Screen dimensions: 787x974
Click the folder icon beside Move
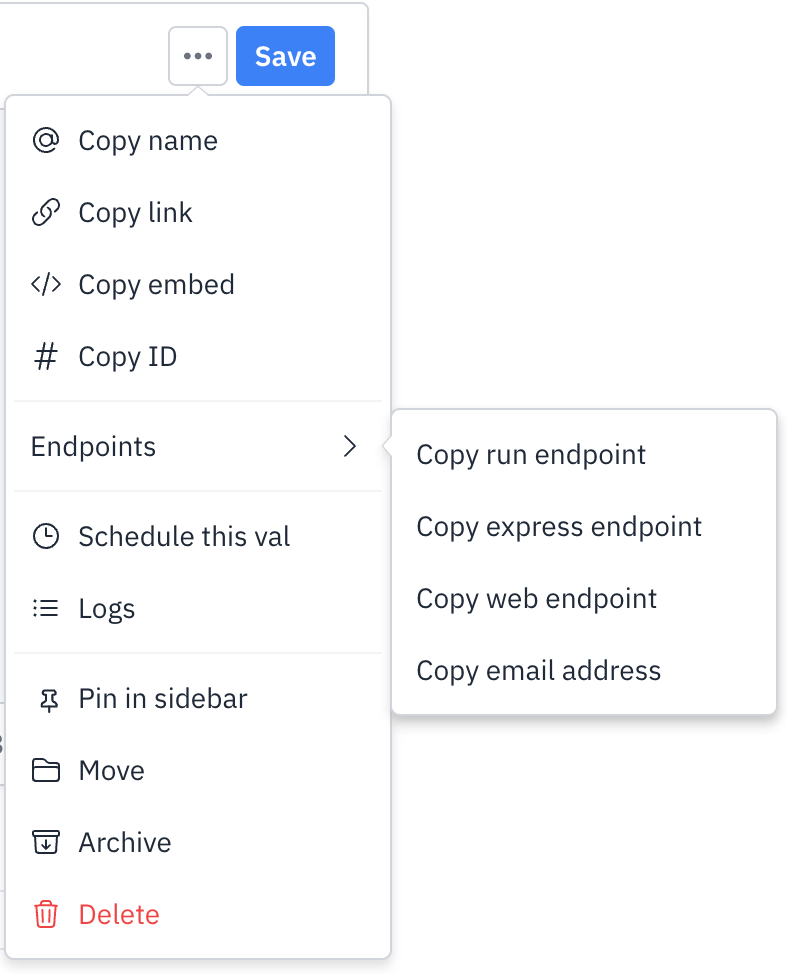coord(46,770)
